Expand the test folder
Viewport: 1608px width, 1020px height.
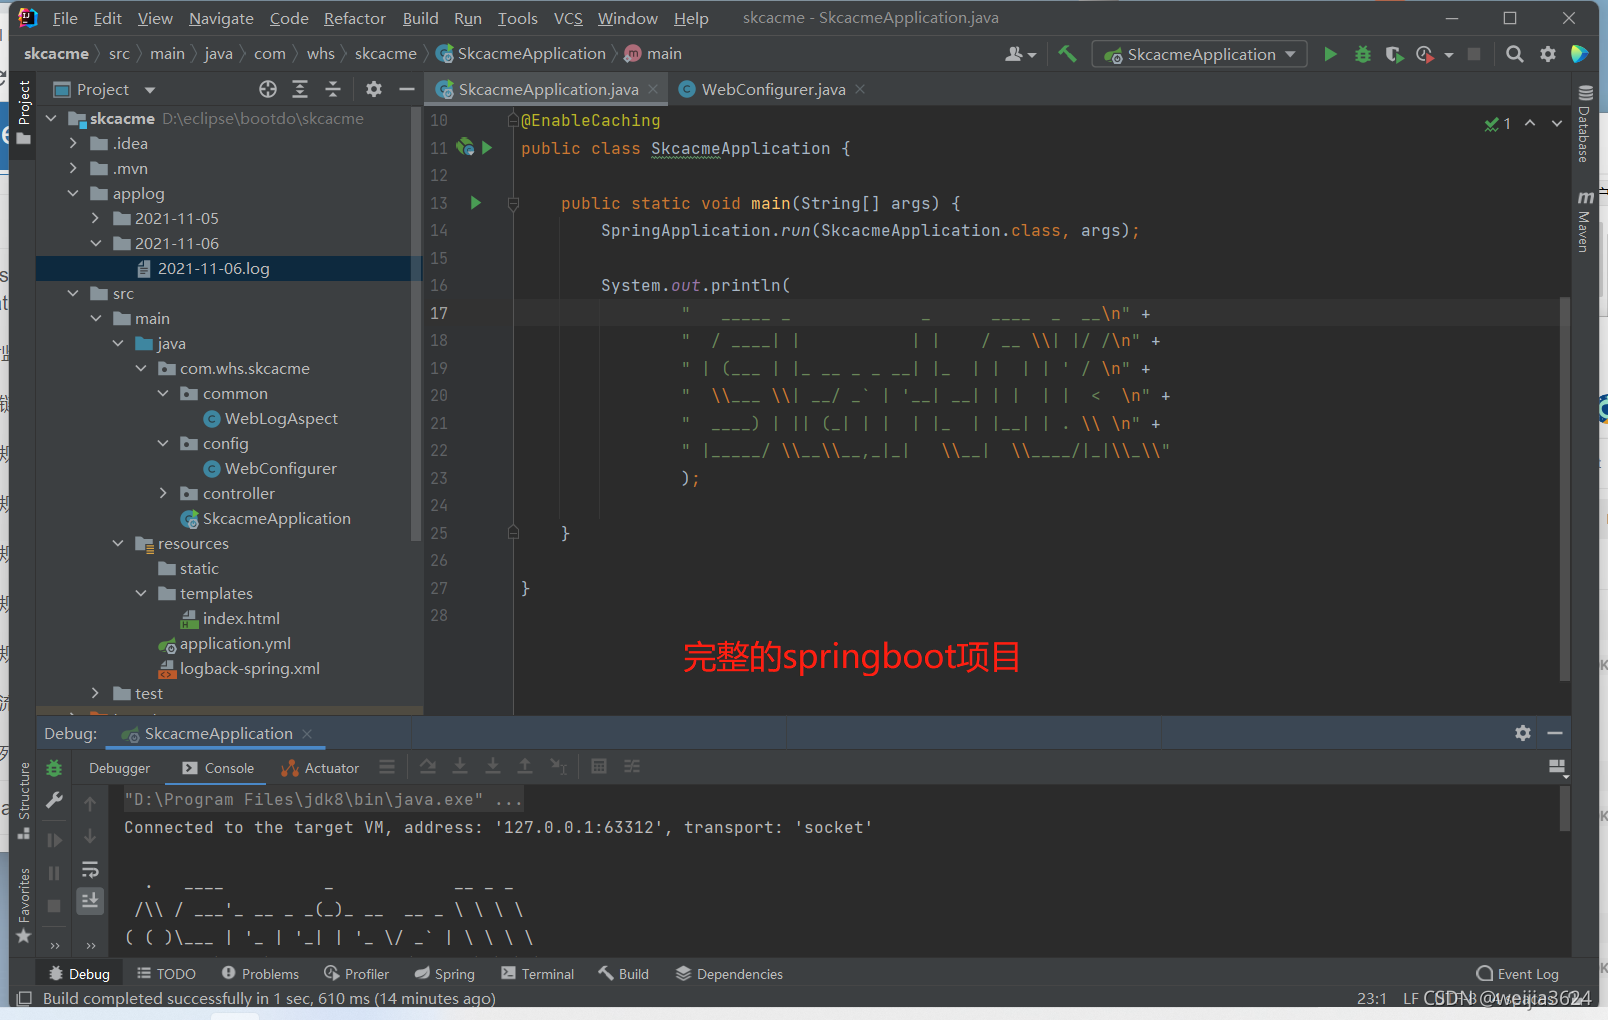96,693
